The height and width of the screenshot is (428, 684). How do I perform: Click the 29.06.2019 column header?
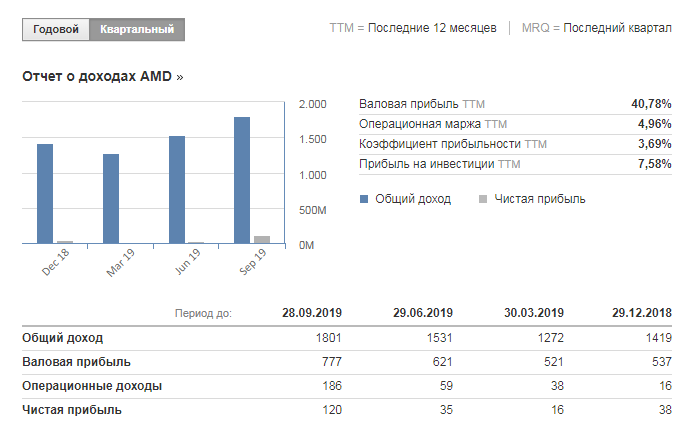click(423, 313)
